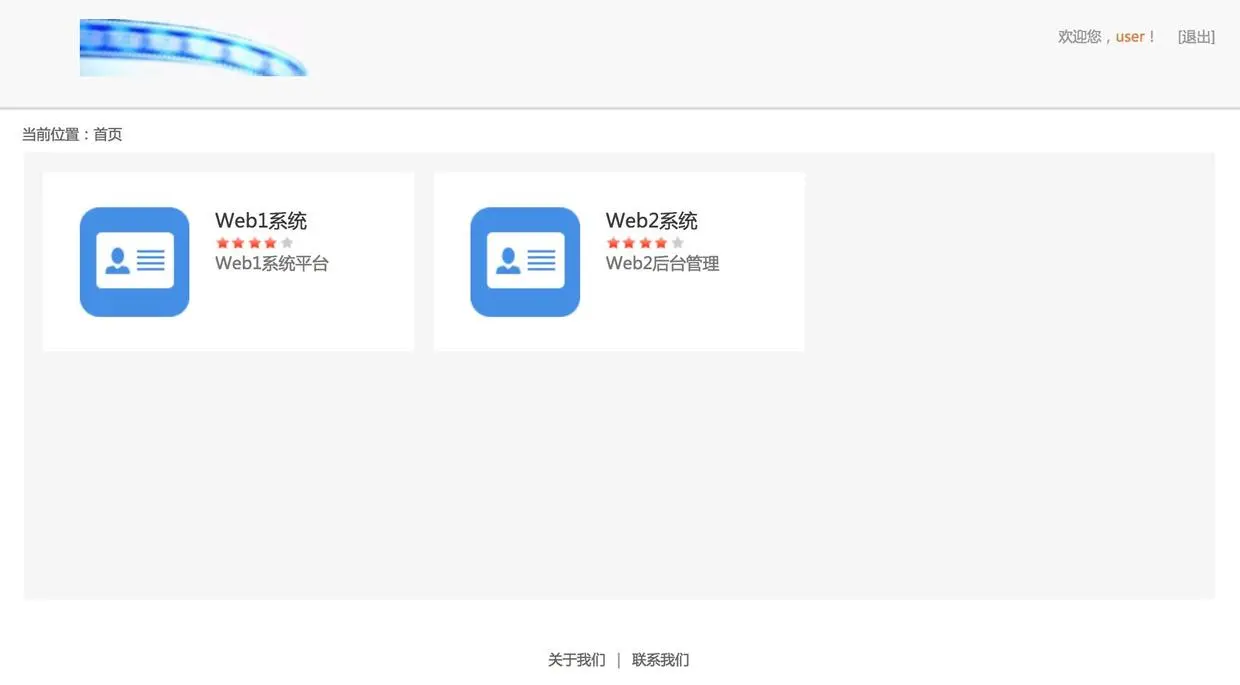Click the 联系我们 footer link
Viewport: 1240px width, 685px height.
660,659
